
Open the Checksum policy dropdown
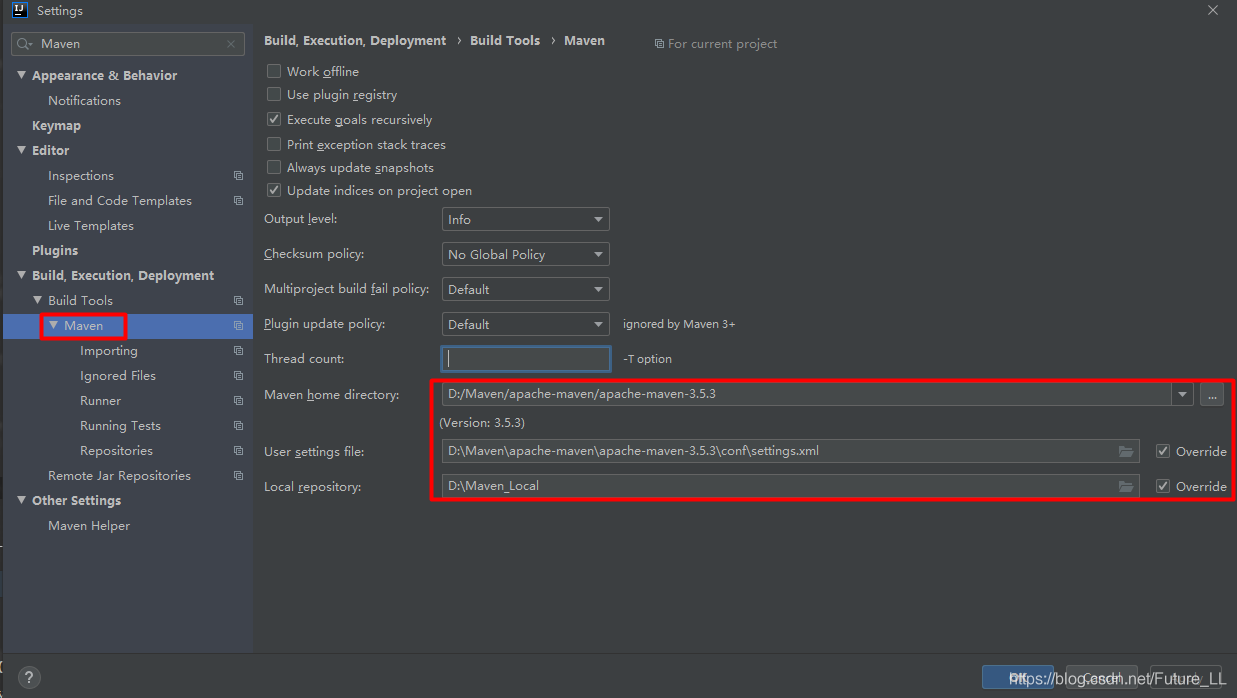pyautogui.click(x=526, y=254)
